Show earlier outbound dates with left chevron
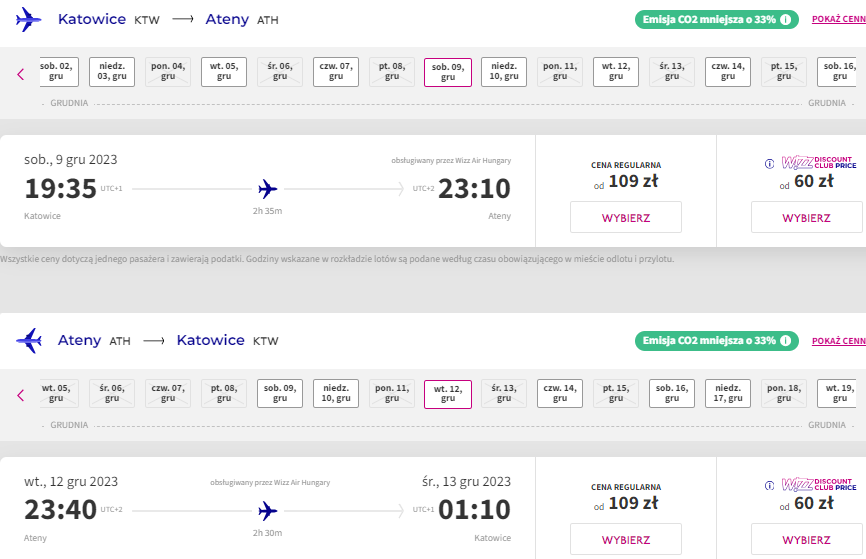 21,74
